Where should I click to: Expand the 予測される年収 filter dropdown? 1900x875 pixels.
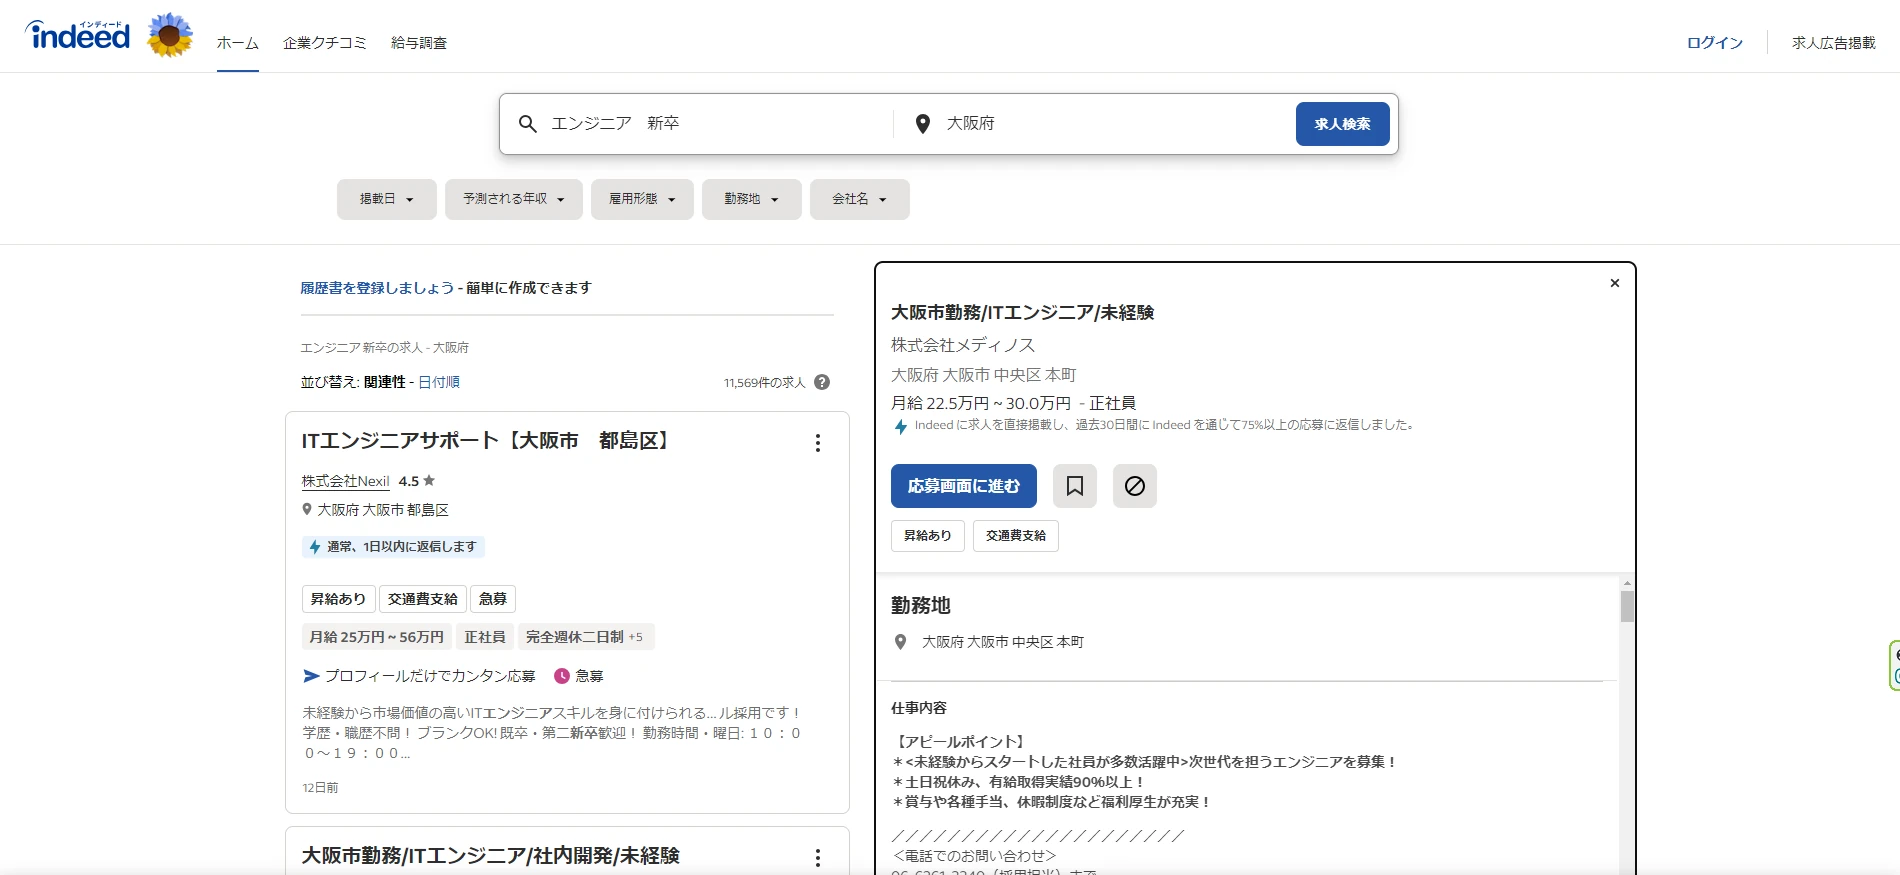pyautogui.click(x=514, y=199)
